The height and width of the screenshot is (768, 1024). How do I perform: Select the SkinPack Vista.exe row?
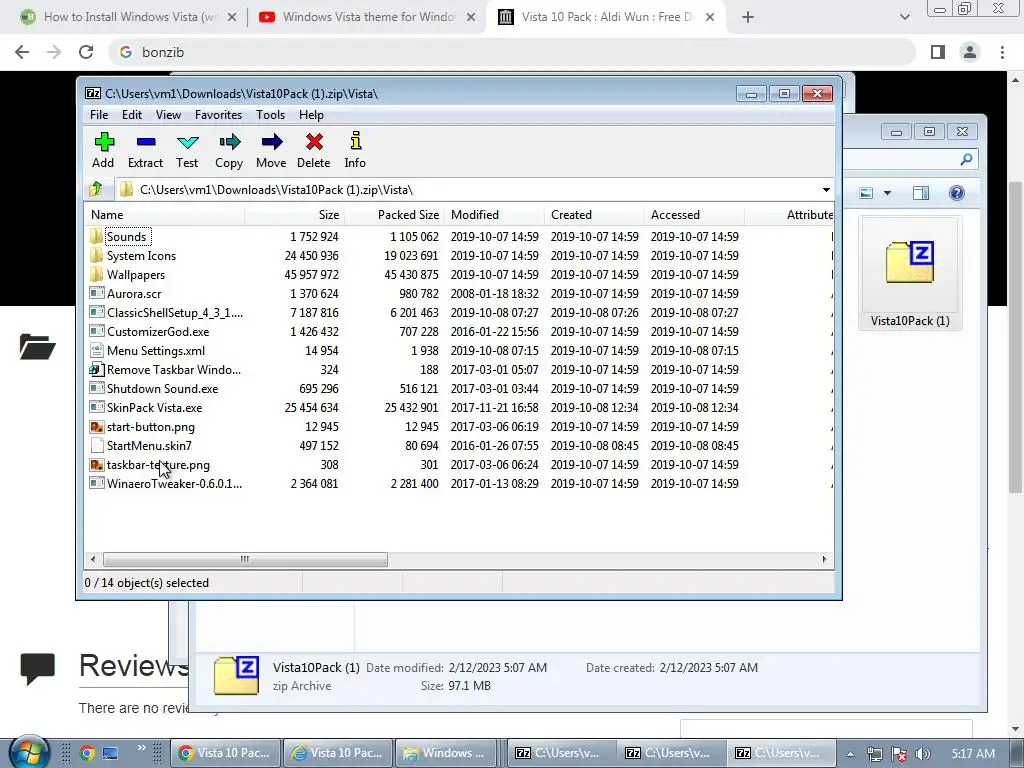pyautogui.click(x=459, y=408)
